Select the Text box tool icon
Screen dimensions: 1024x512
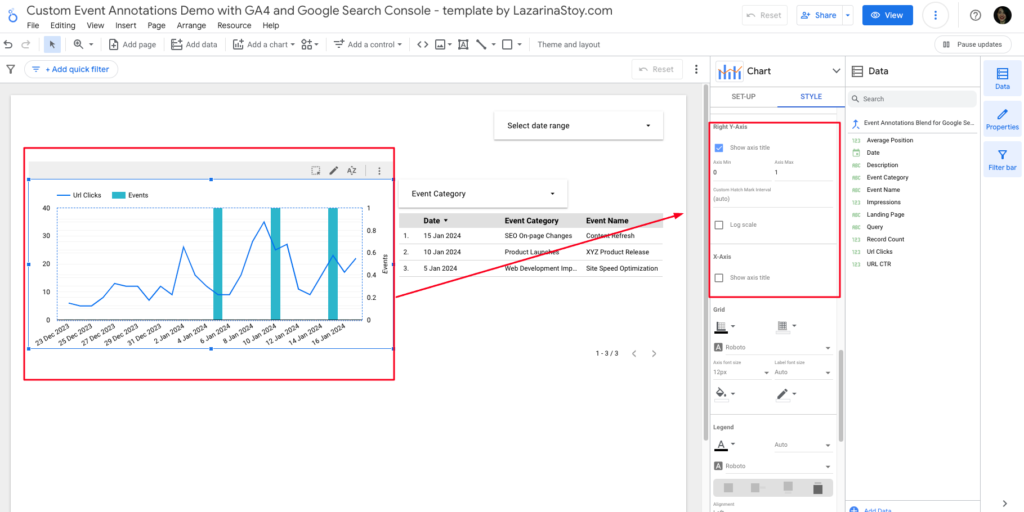463,44
